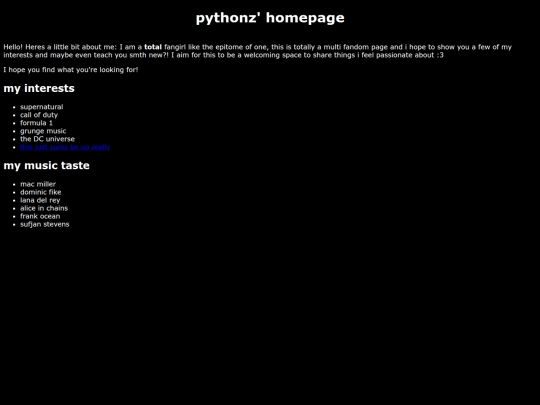The image size is (540, 405).
Task: Select the "supernatural" list item
Action: (x=42, y=107)
